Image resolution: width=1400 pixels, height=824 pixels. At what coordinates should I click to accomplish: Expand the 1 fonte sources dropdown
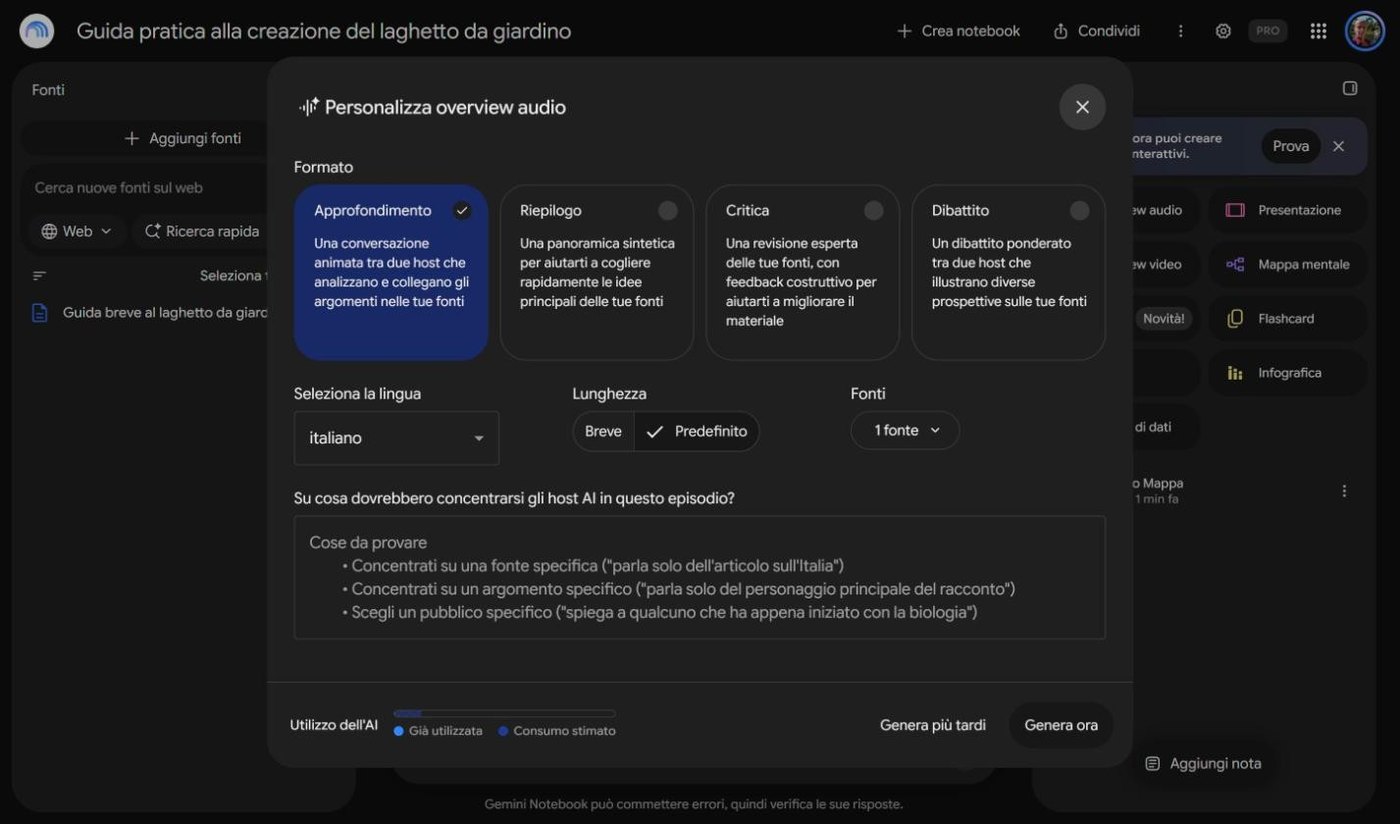[905, 430]
